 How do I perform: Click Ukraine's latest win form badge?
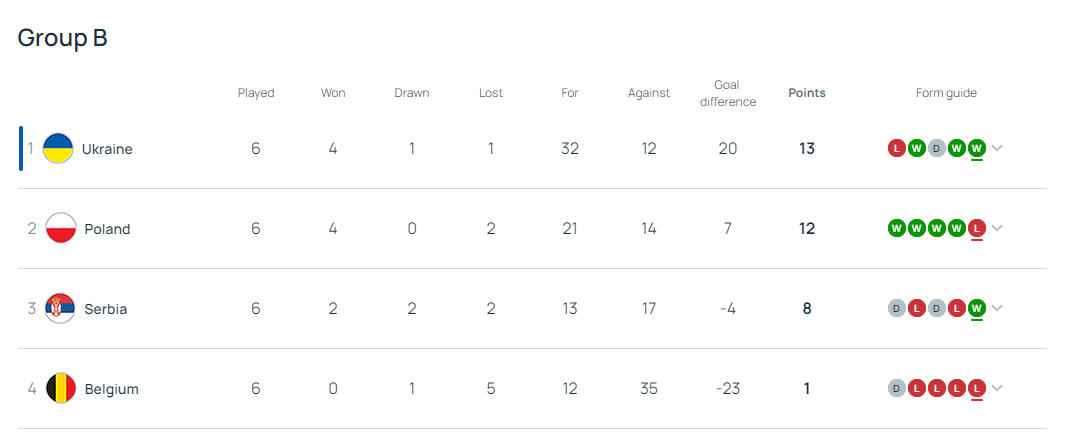point(977,149)
